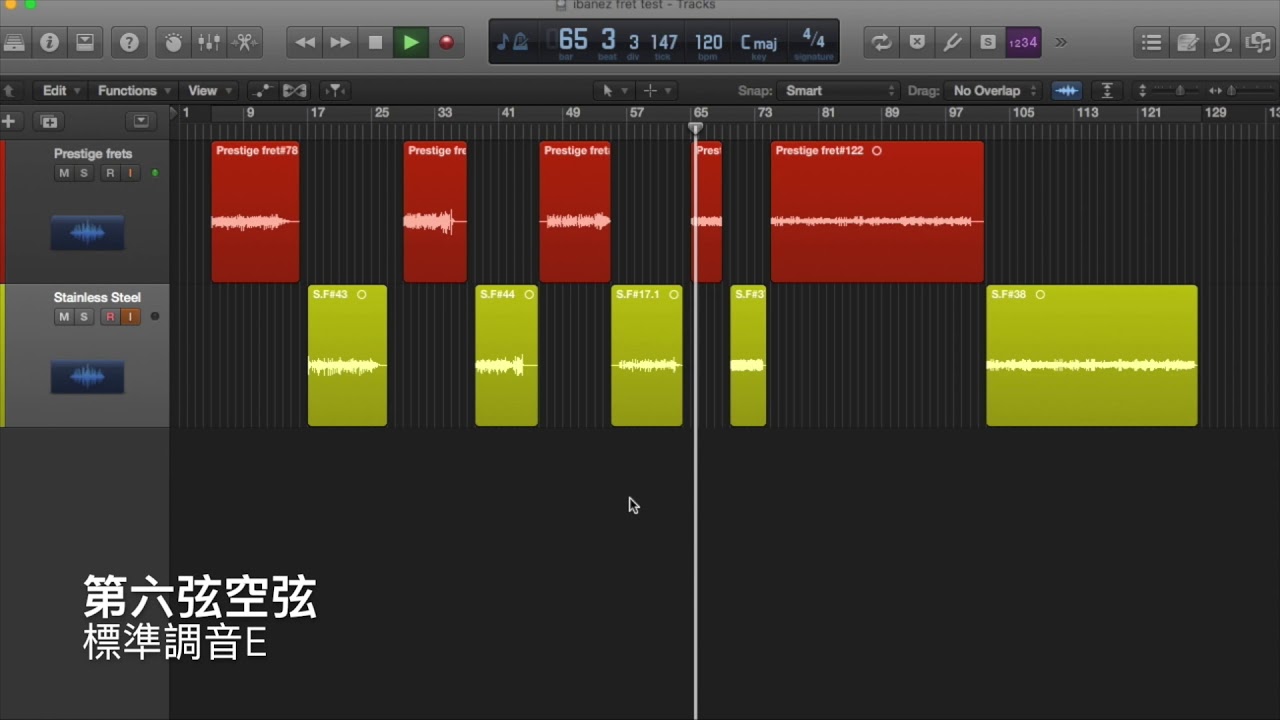Open the Toolbar panel icon
This screenshot has width=1280, height=720.
[85, 42]
